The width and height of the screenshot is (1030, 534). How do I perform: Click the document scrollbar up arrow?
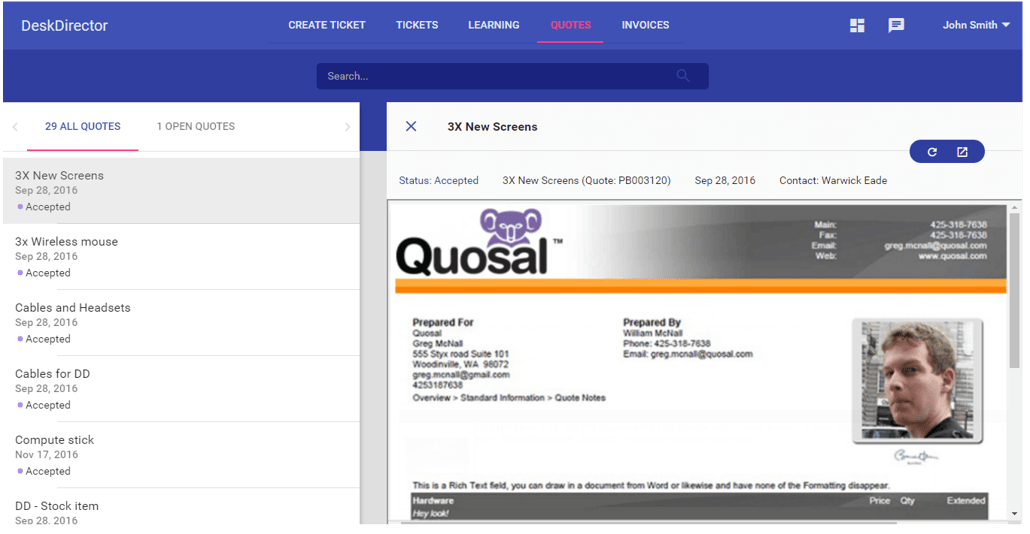coord(1014,208)
